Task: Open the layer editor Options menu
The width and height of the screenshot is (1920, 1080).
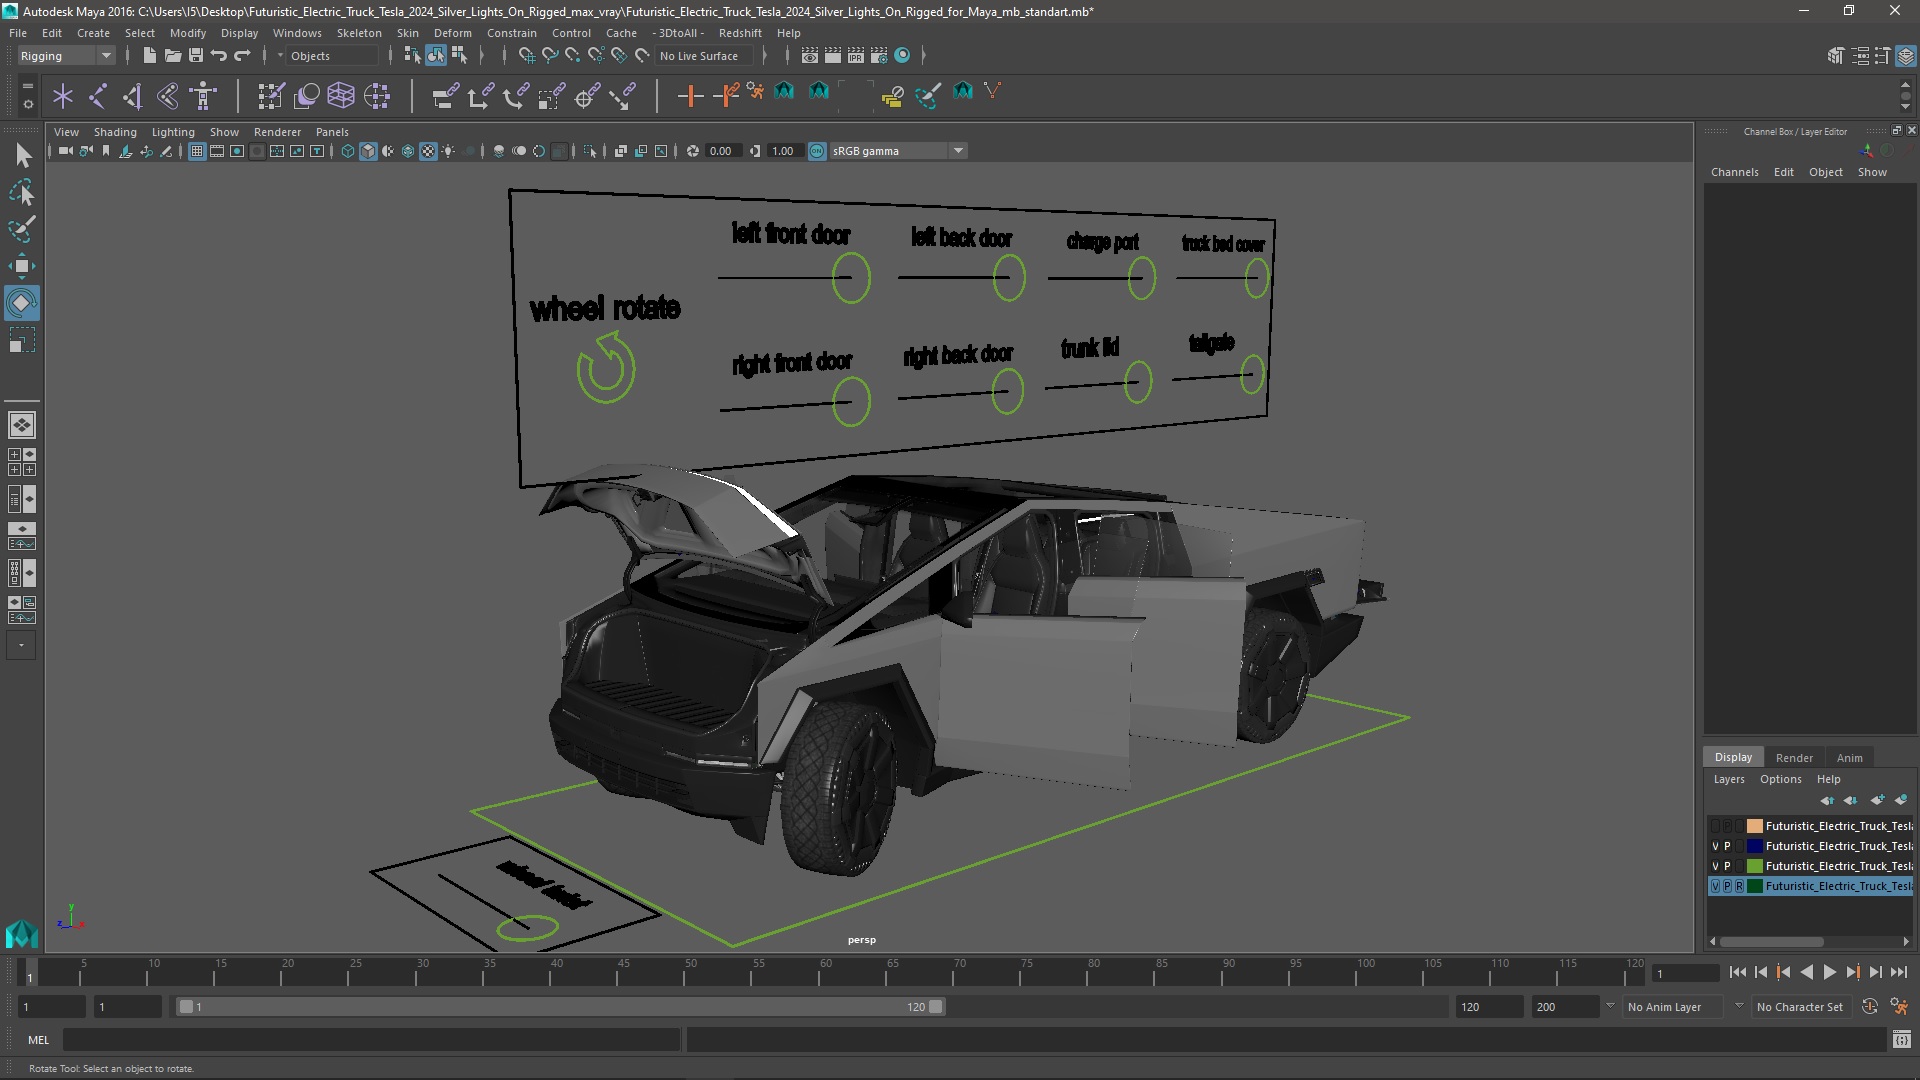Action: 1780,780
